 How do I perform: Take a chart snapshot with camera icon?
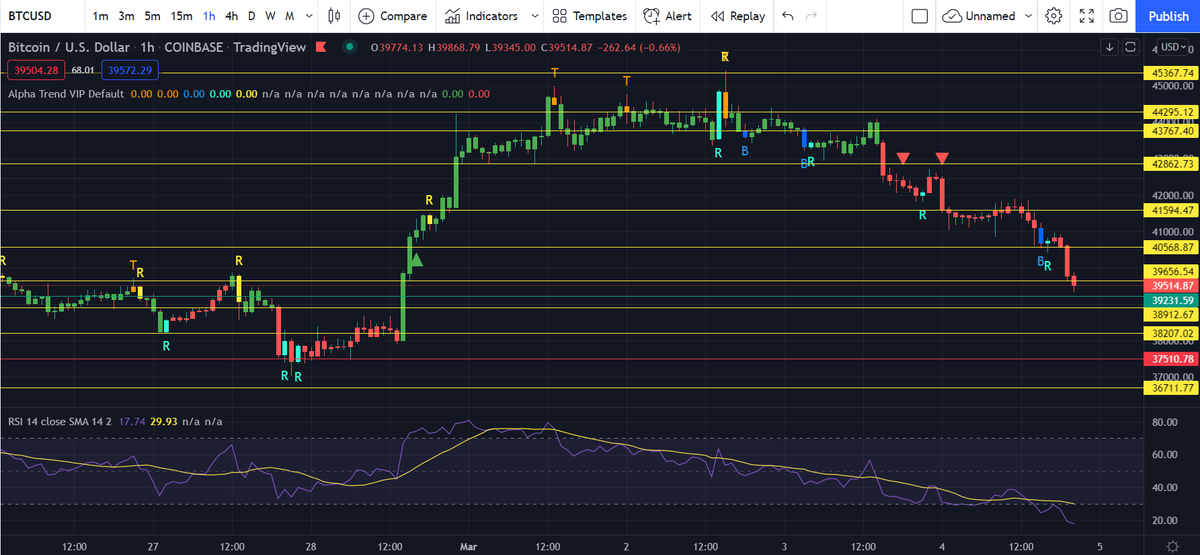[x=1119, y=16]
